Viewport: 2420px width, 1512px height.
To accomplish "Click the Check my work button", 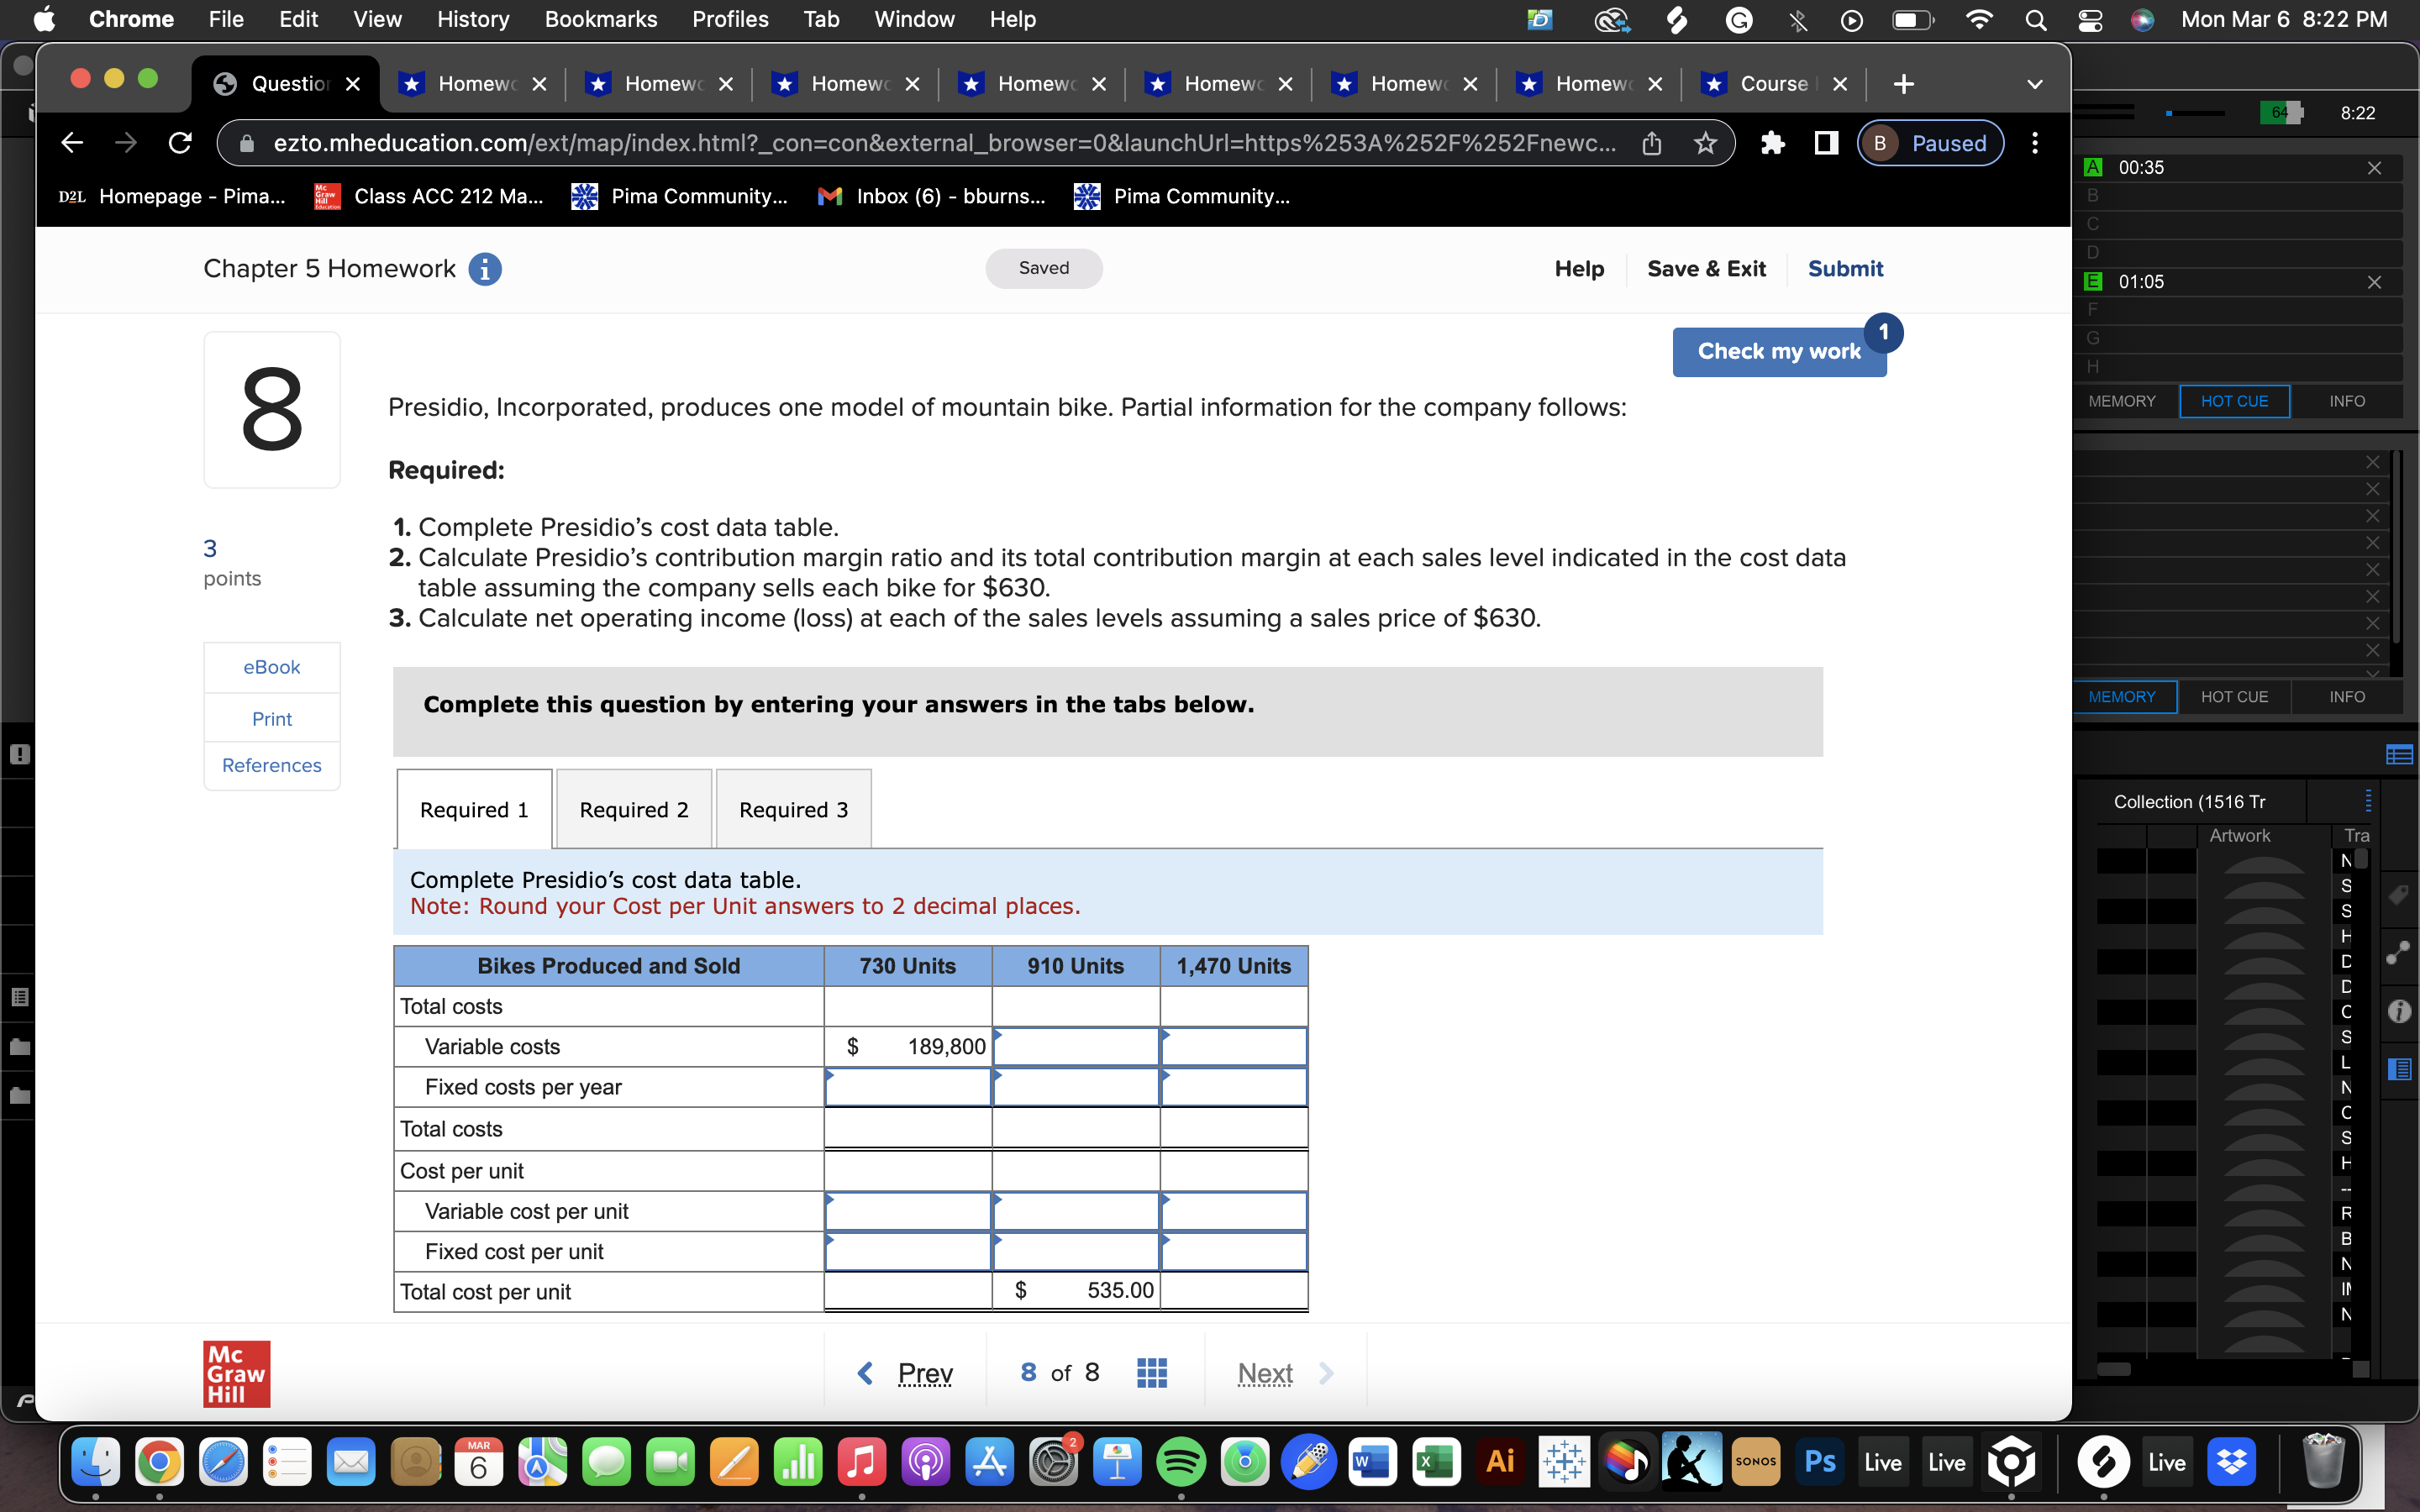I will (1779, 351).
